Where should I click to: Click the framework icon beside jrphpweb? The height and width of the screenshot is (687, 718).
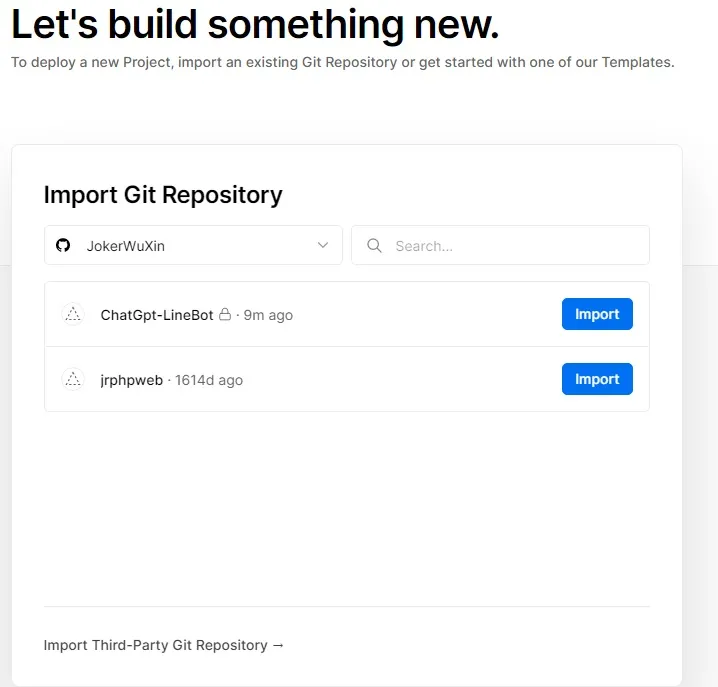[x=73, y=380]
